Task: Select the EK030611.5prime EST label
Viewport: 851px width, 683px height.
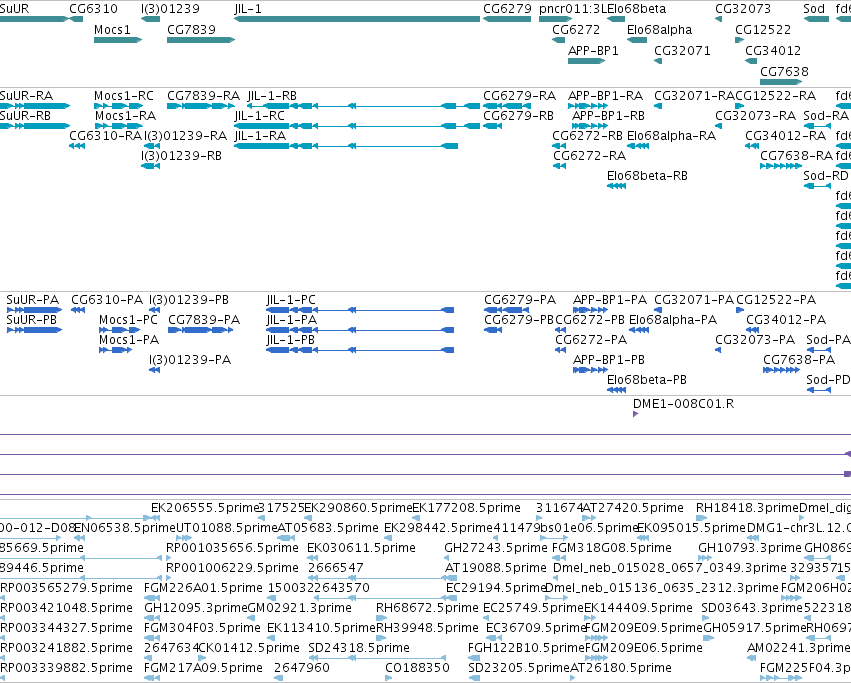Action: pyautogui.click(x=361, y=548)
